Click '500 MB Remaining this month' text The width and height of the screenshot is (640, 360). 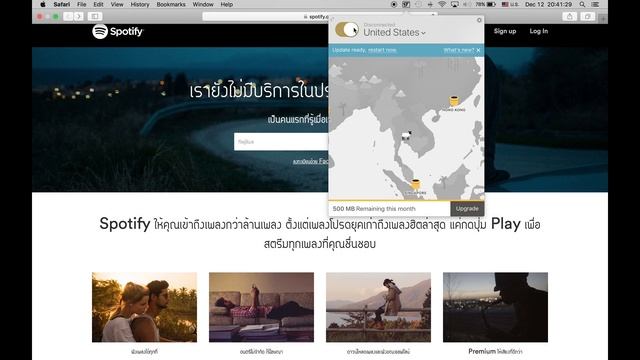pos(374,209)
